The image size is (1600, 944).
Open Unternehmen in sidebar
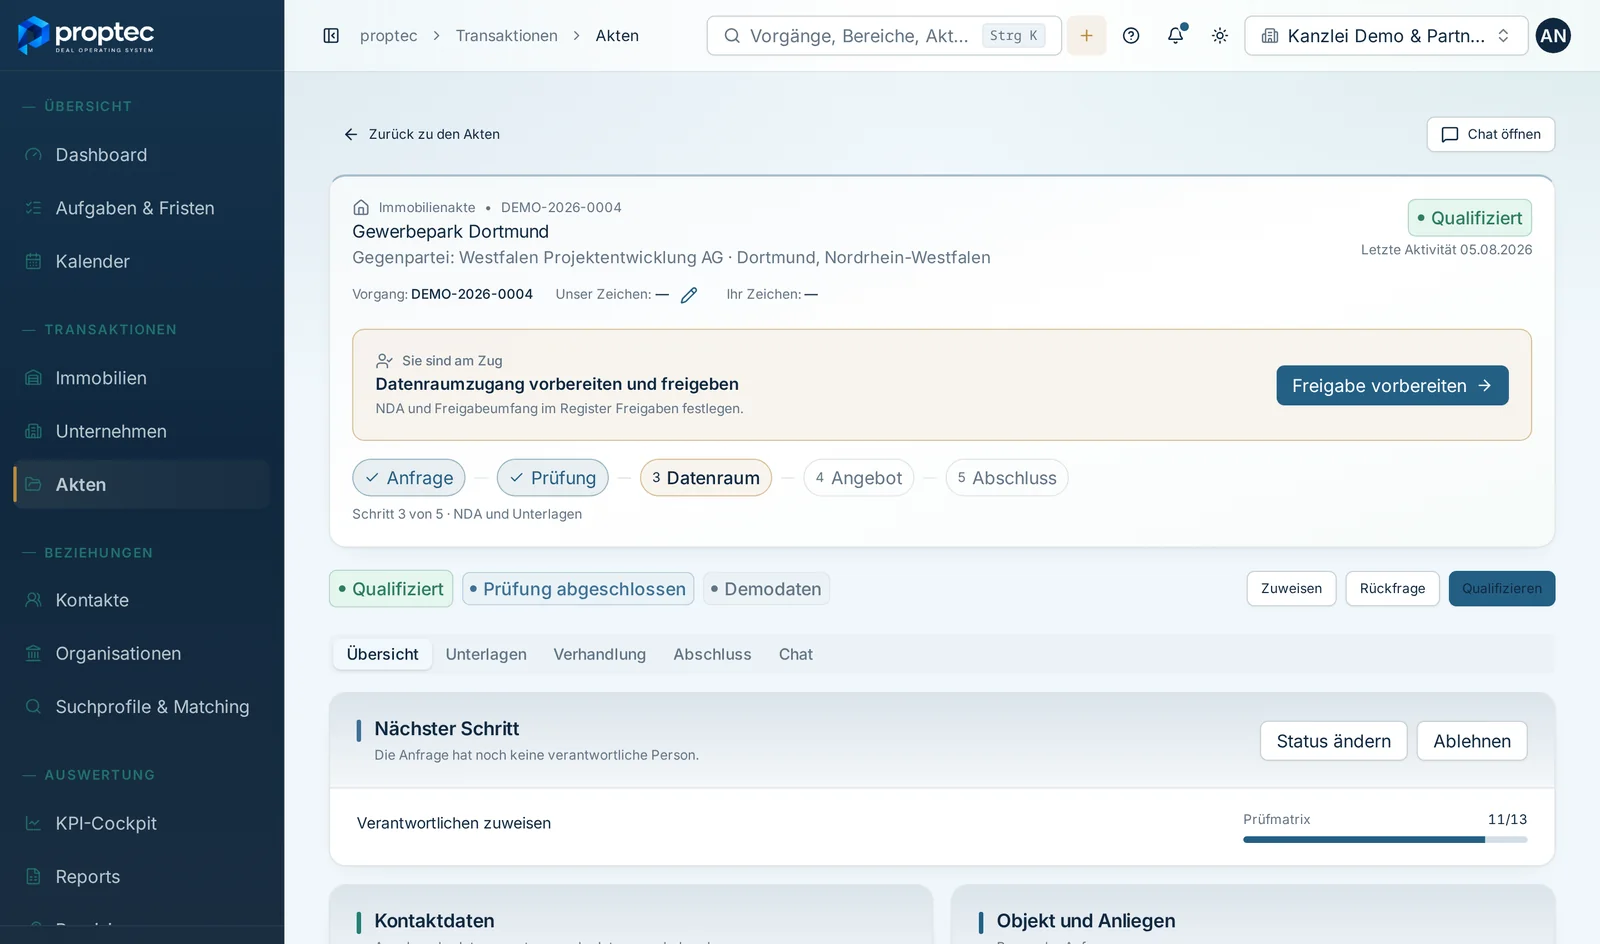[x=142, y=431]
